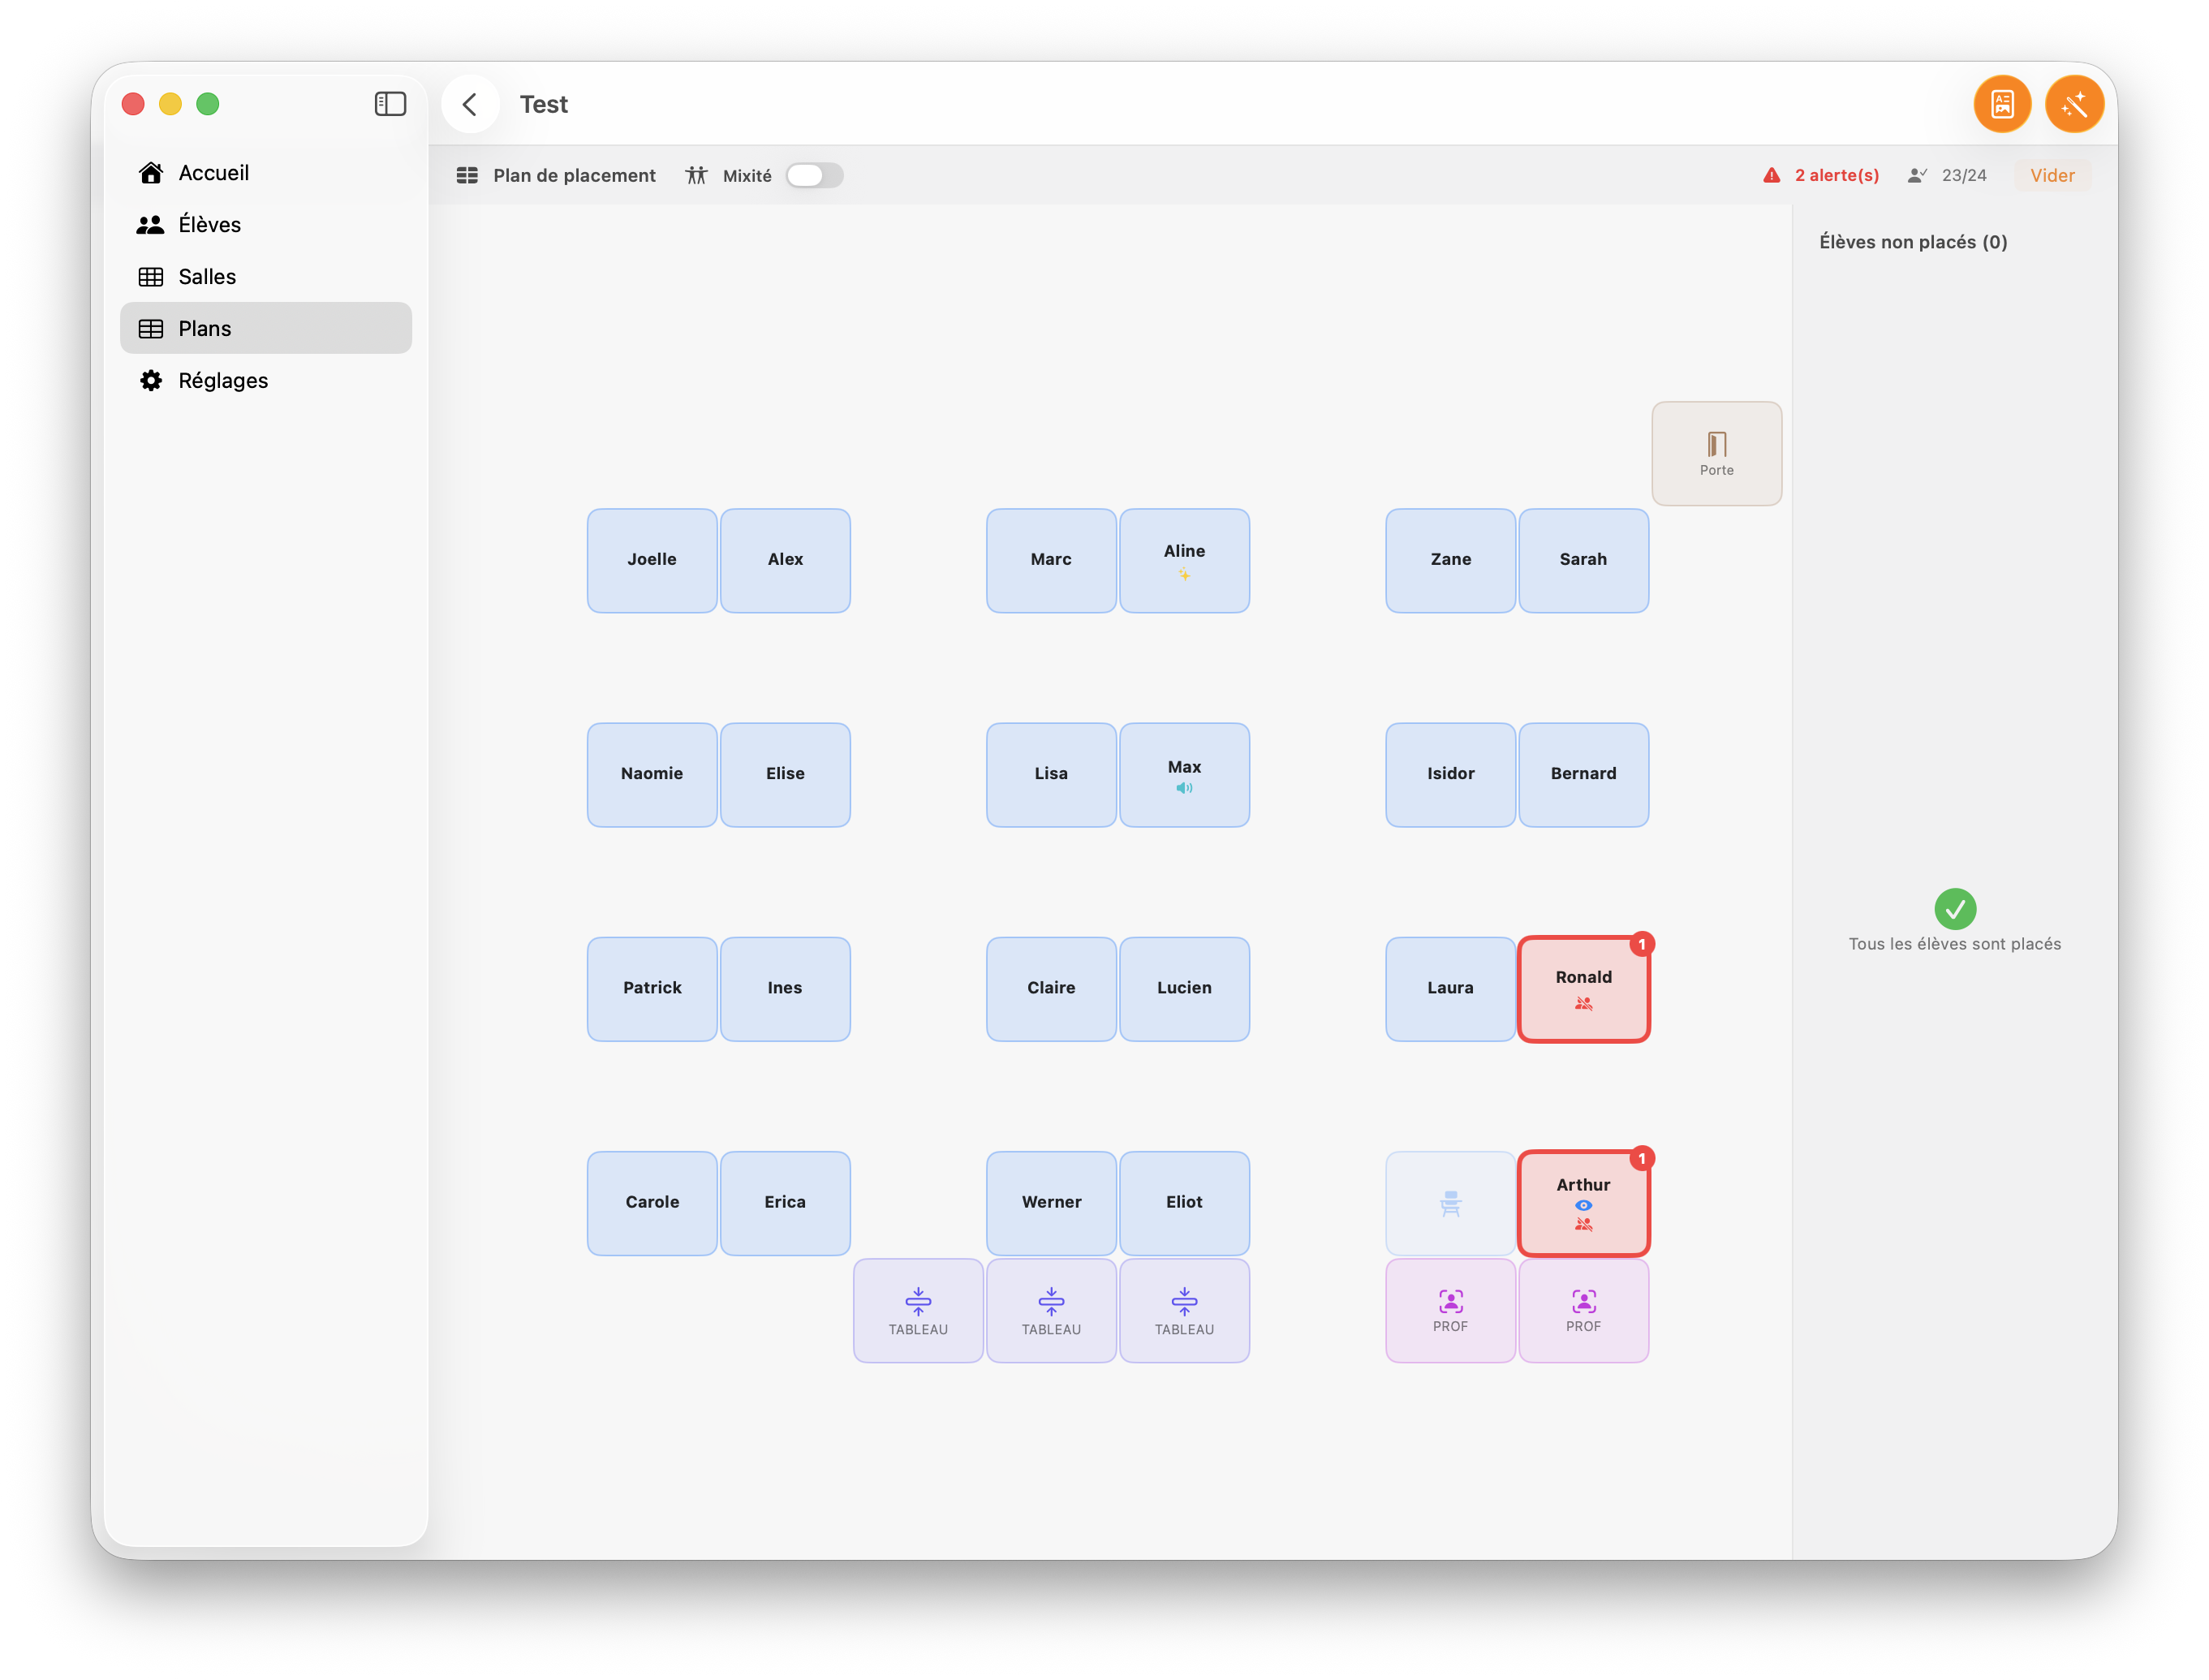Click the empty desk seat tile

tap(1450, 1203)
